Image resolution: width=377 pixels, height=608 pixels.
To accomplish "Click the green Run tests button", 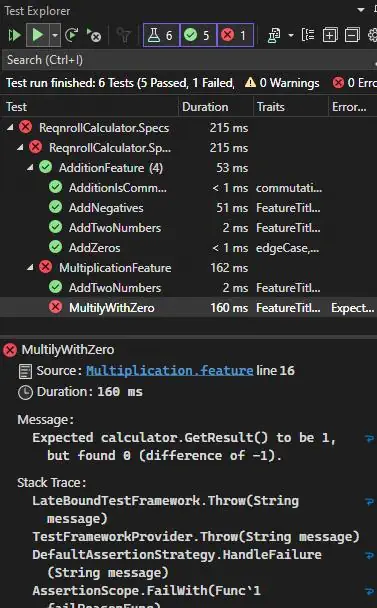I will [x=38, y=35].
